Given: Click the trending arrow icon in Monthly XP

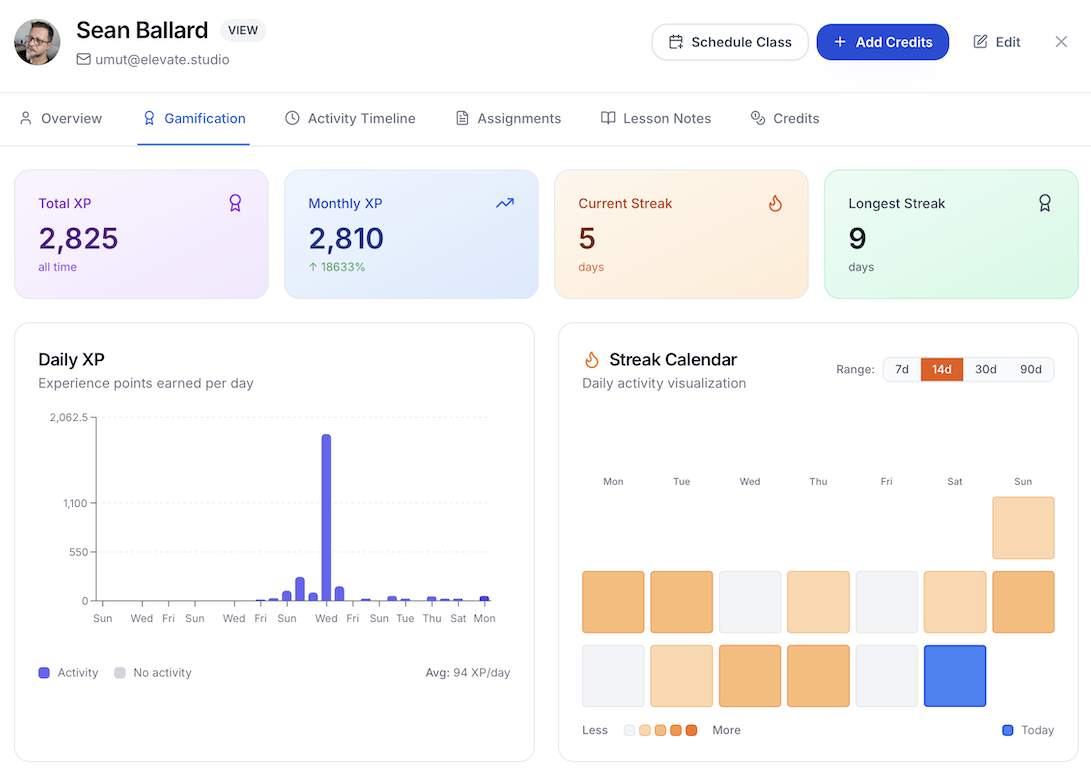Looking at the screenshot, I should pyautogui.click(x=505, y=203).
